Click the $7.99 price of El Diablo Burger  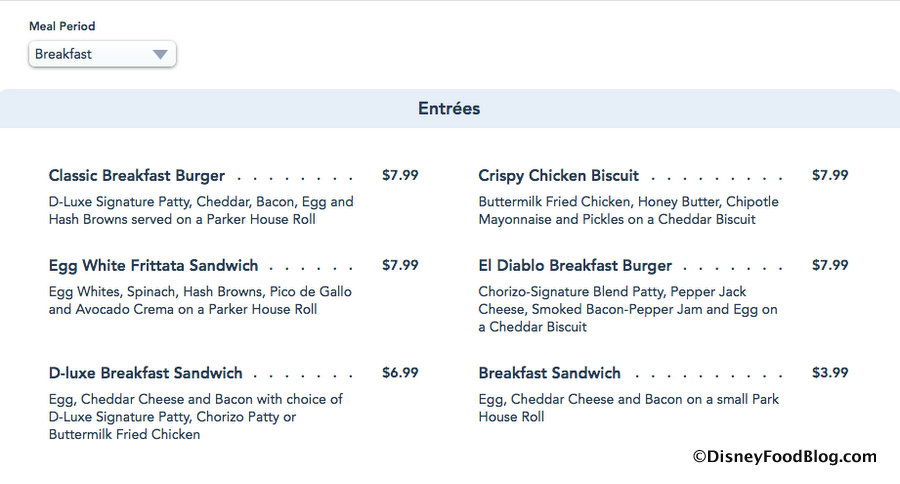coord(830,266)
